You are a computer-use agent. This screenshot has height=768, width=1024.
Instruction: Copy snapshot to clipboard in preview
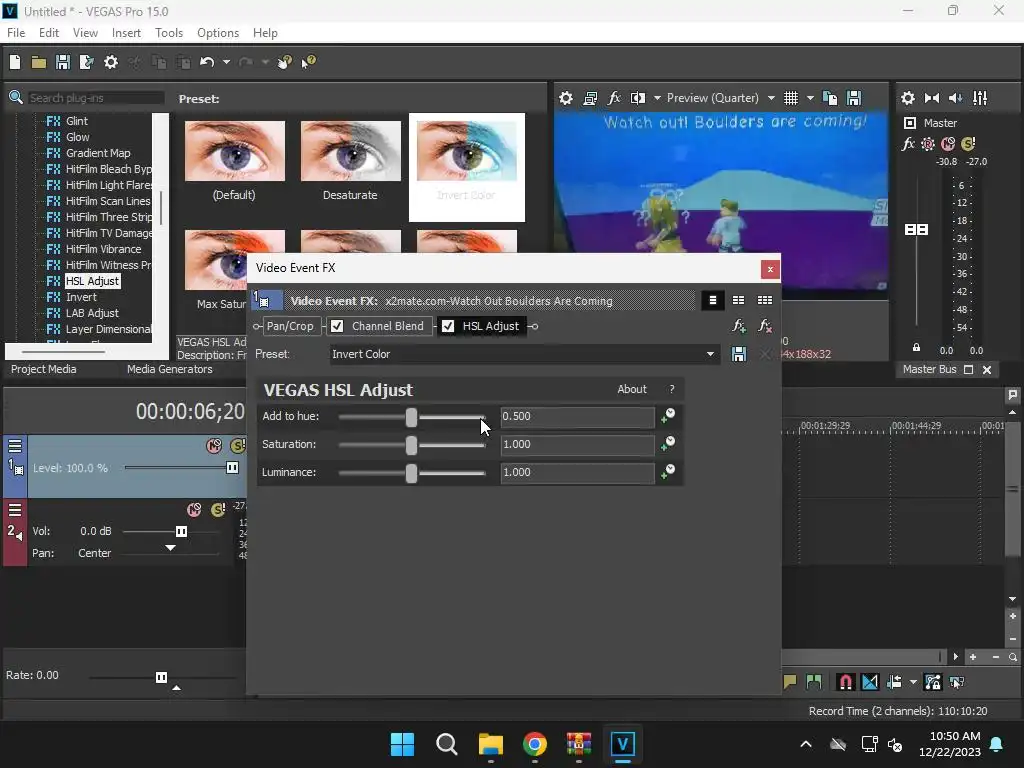pyautogui.click(x=830, y=98)
